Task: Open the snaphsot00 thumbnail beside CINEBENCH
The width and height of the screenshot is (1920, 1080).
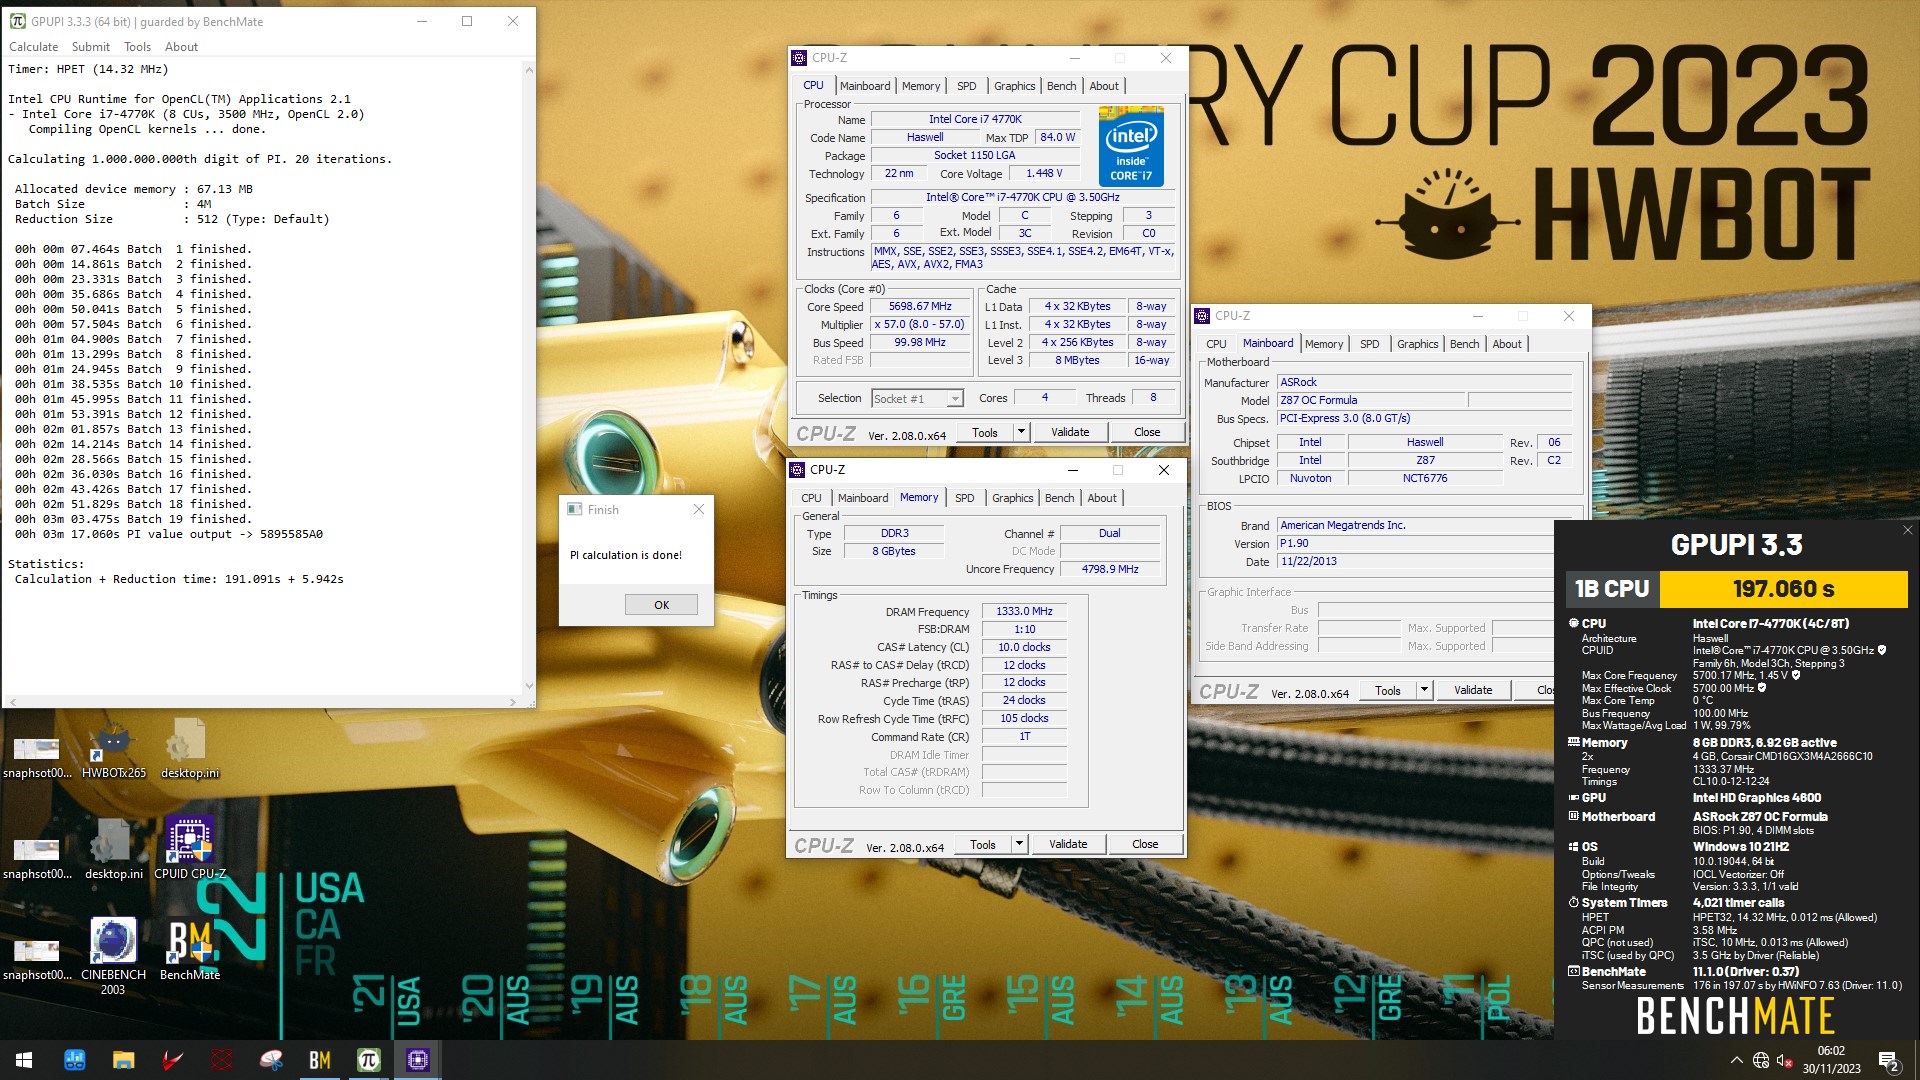Action: coord(37,958)
